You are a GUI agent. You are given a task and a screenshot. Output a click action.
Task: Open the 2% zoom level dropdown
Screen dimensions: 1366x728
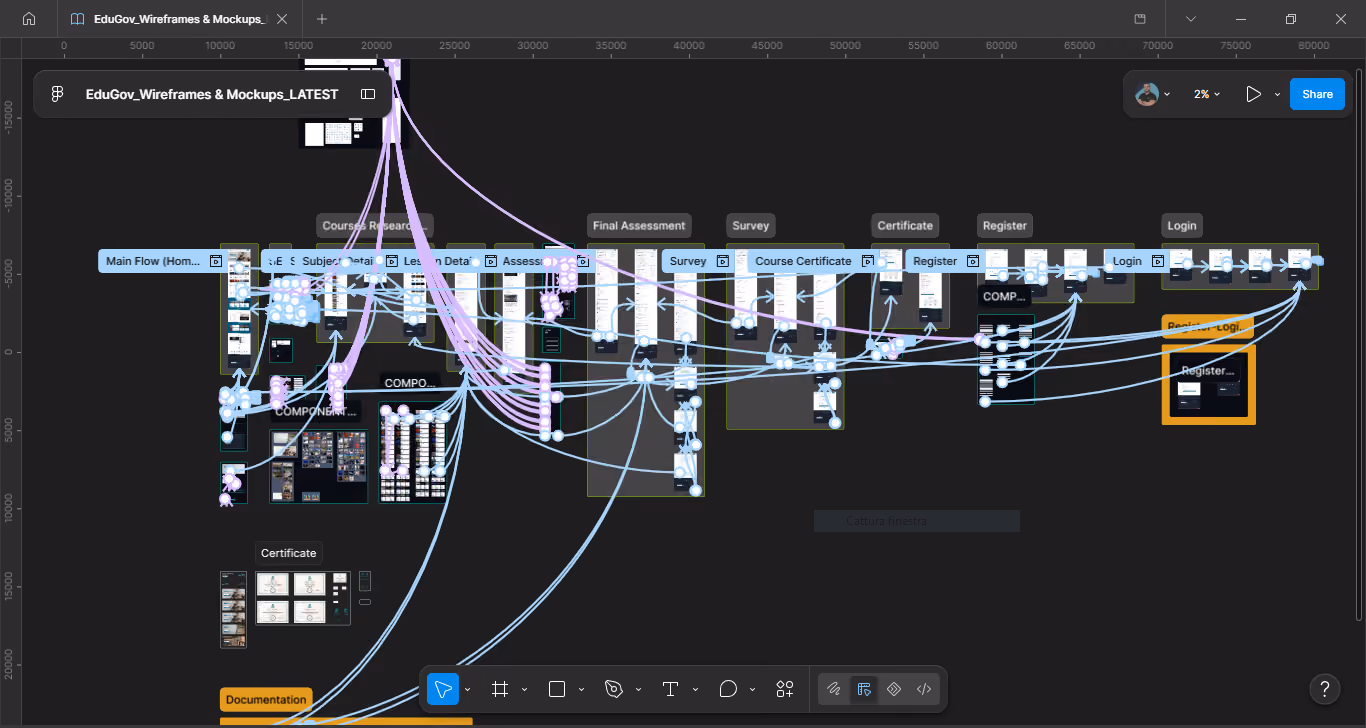pyautogui.click(x=1207, y=94)
